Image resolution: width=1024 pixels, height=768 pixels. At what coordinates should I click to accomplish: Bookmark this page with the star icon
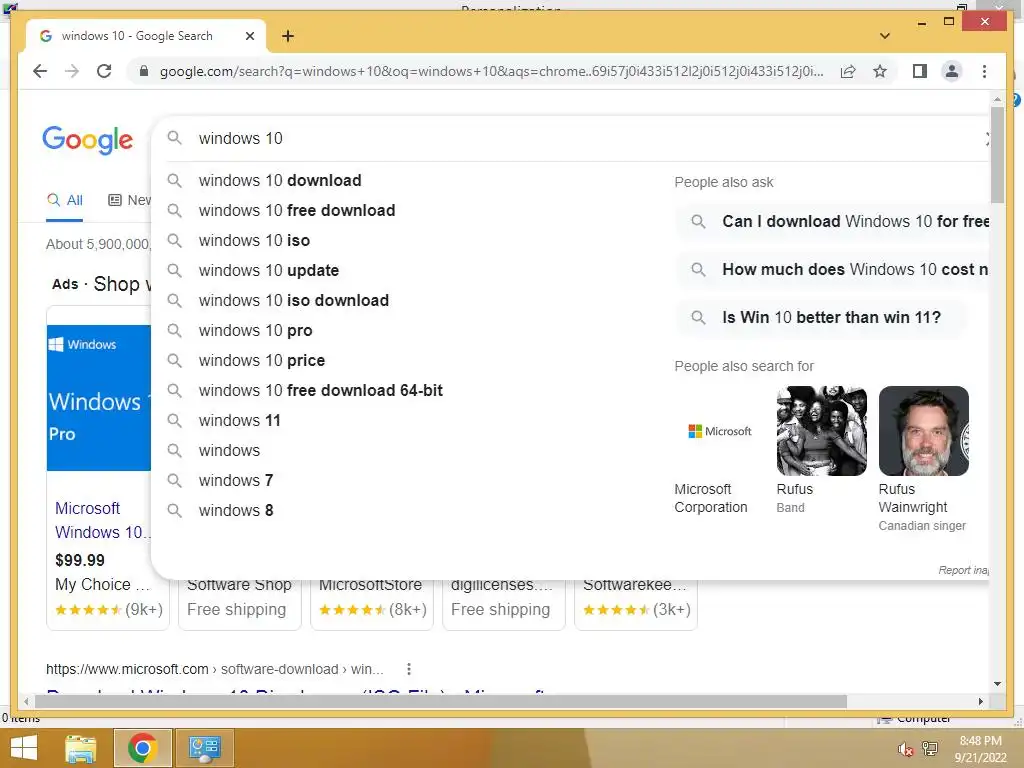coord(880,71)
